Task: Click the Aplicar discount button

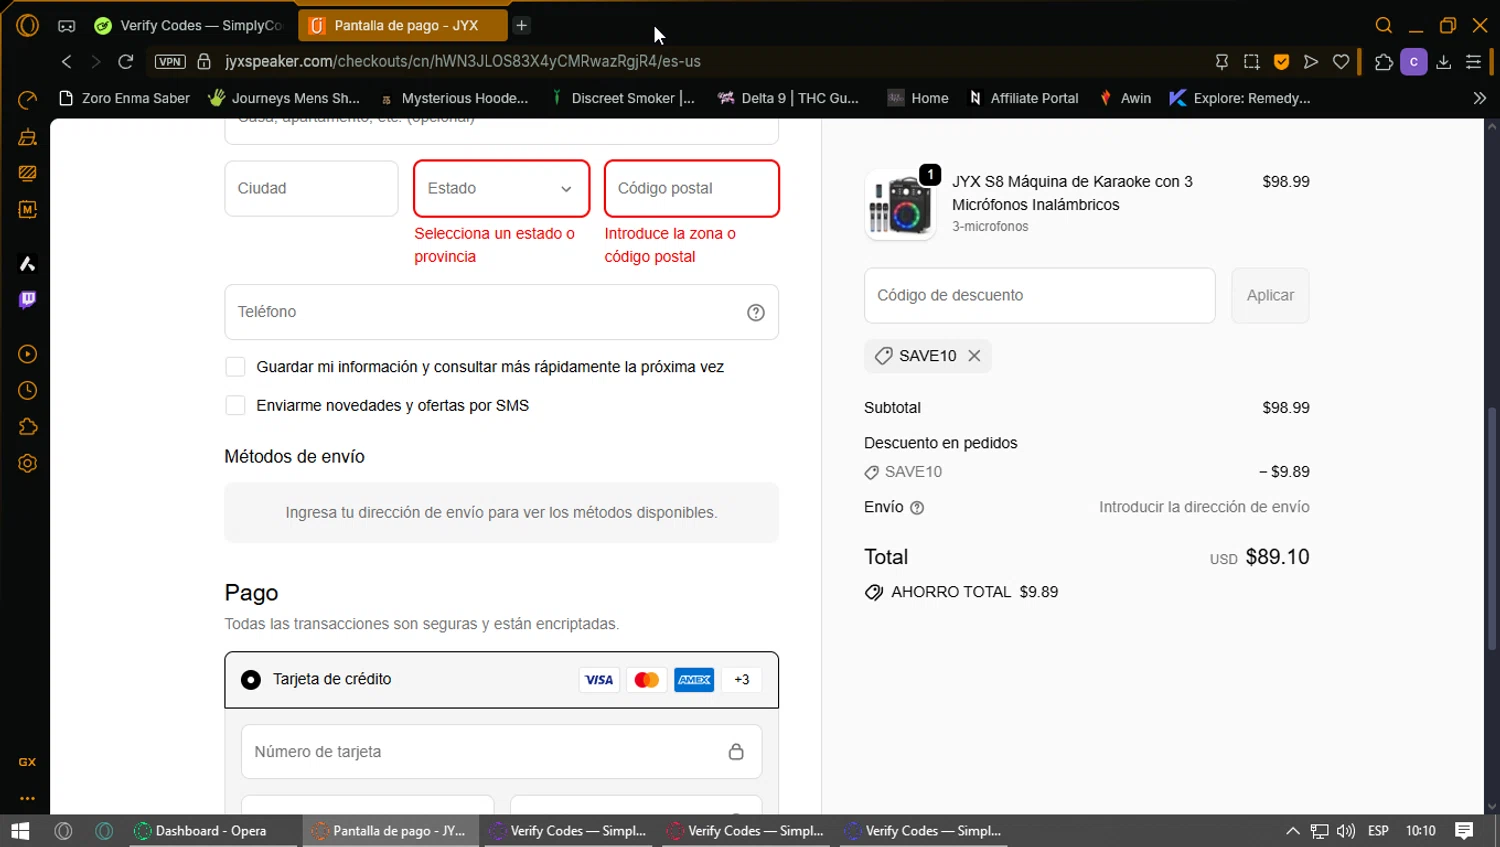Action: click(x=1270, y=296)
